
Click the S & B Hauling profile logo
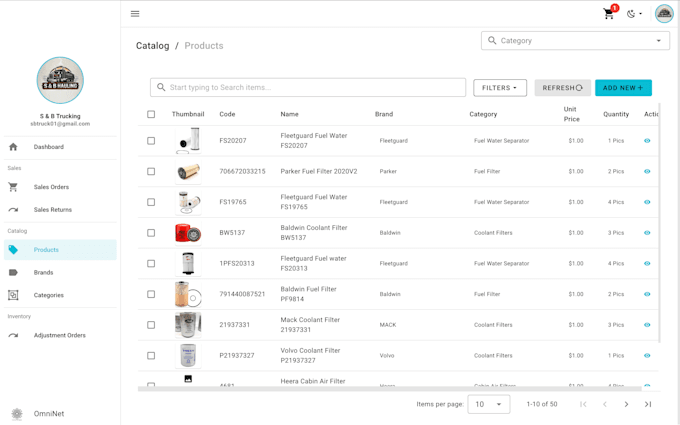click(60, 80)
